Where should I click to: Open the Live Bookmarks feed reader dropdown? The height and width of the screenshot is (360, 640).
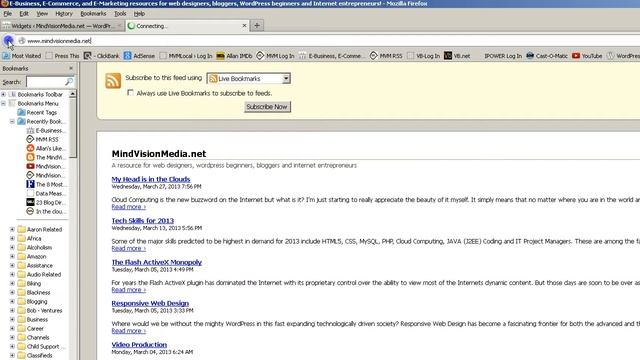click(x=249, y=78)
